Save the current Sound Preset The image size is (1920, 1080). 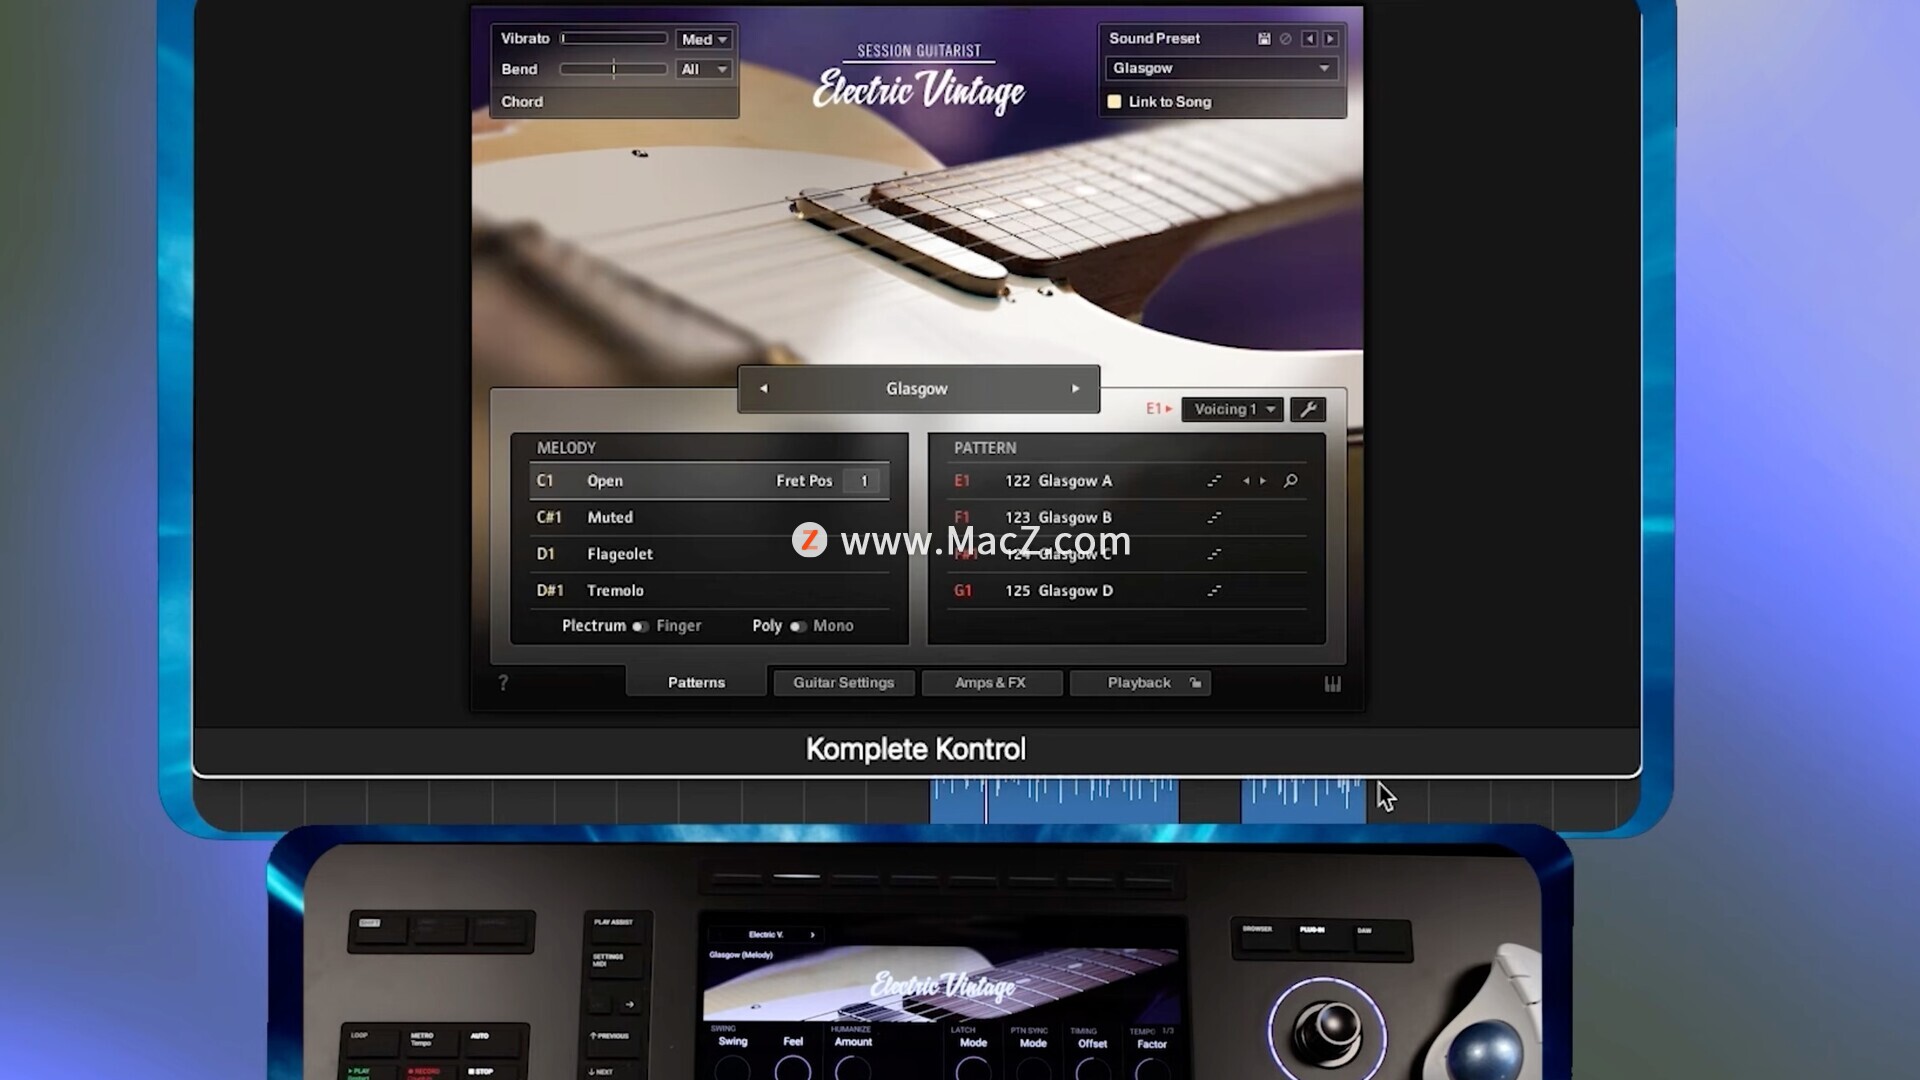[x=1264, y=39]
